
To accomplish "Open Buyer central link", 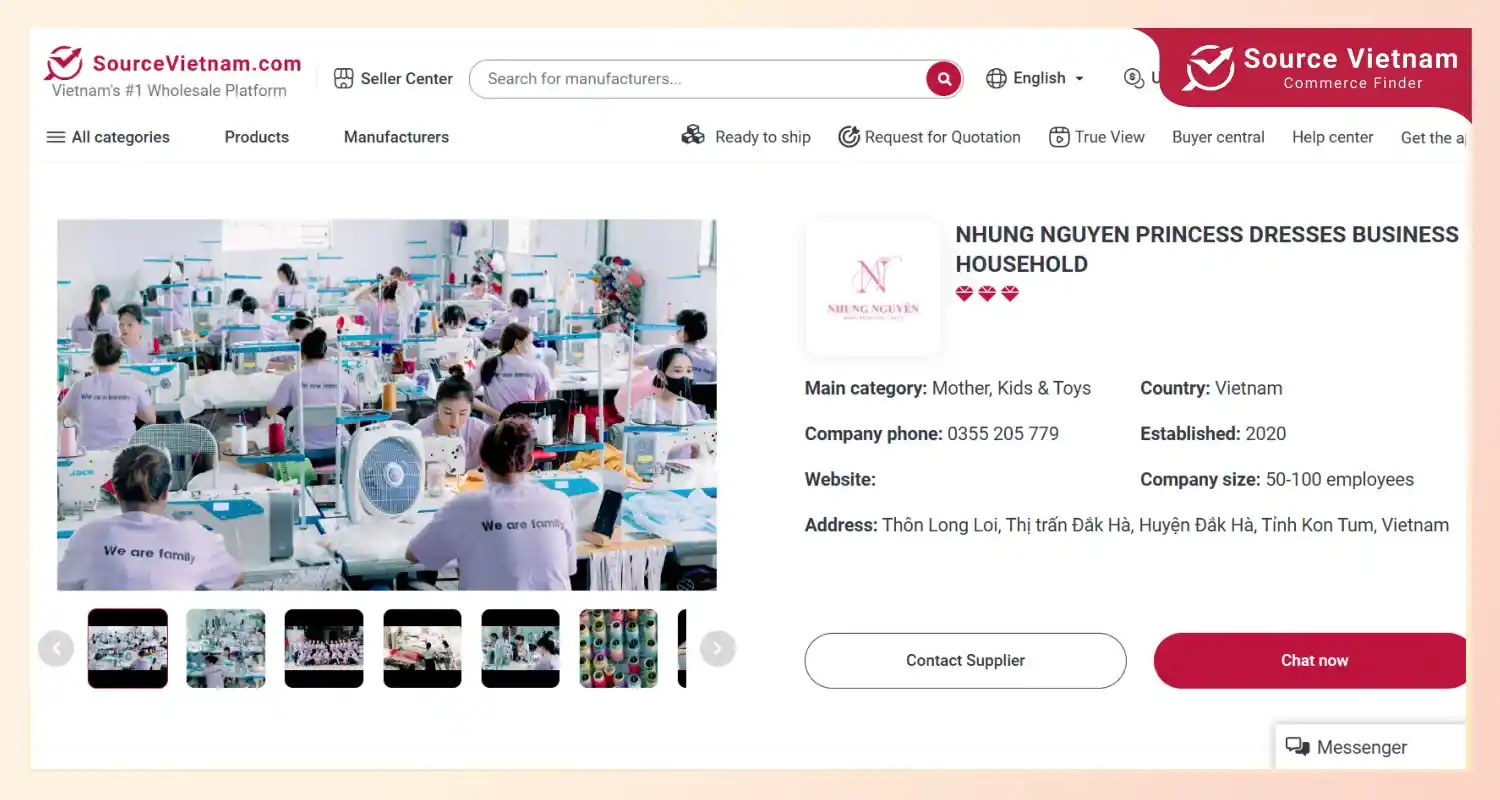I will click(x=1218, y=137).
